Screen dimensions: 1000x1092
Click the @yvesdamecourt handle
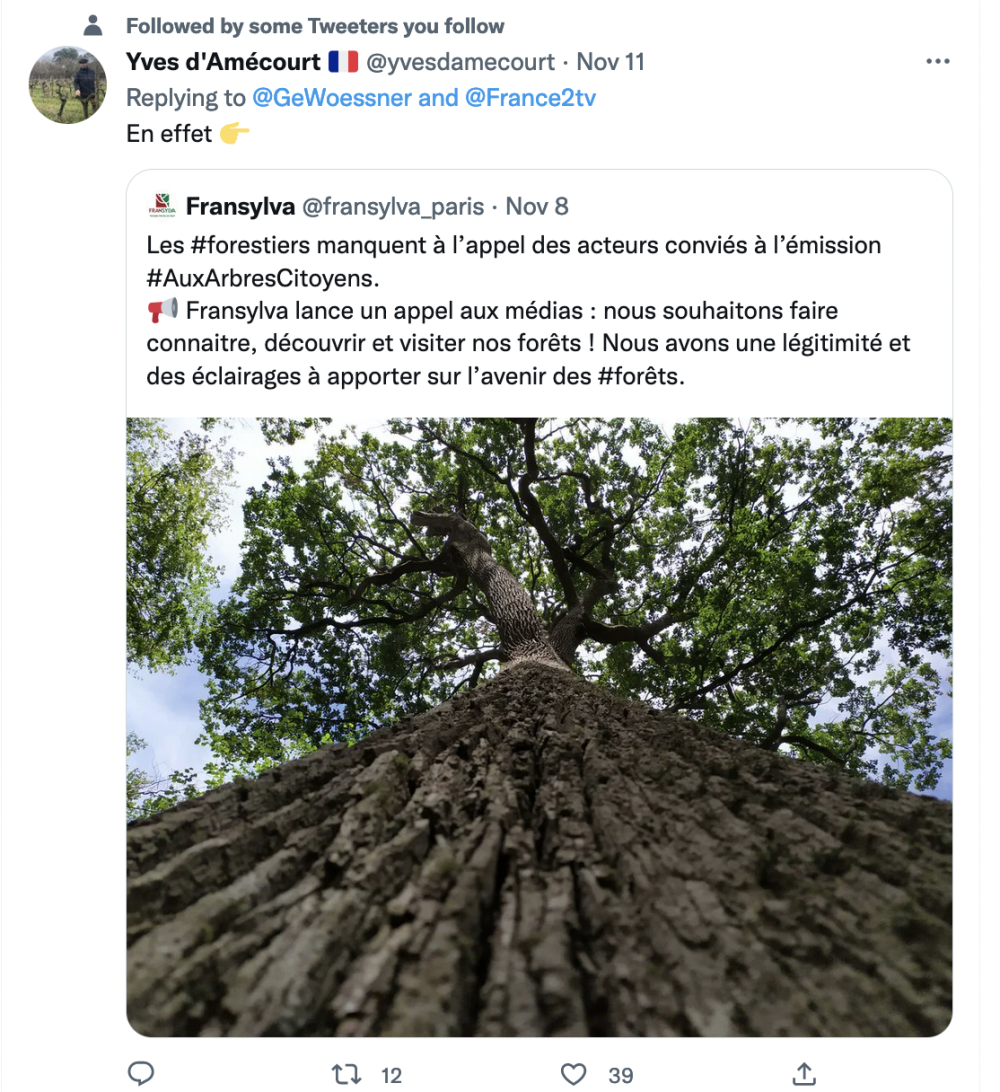[x=461, y=62]
